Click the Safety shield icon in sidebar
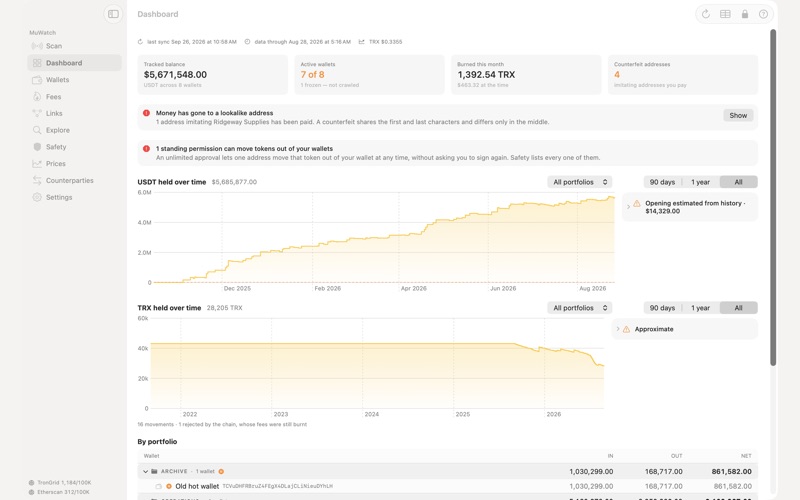The image size is (800, 500). pyautogui.click(x=37, y=147)
